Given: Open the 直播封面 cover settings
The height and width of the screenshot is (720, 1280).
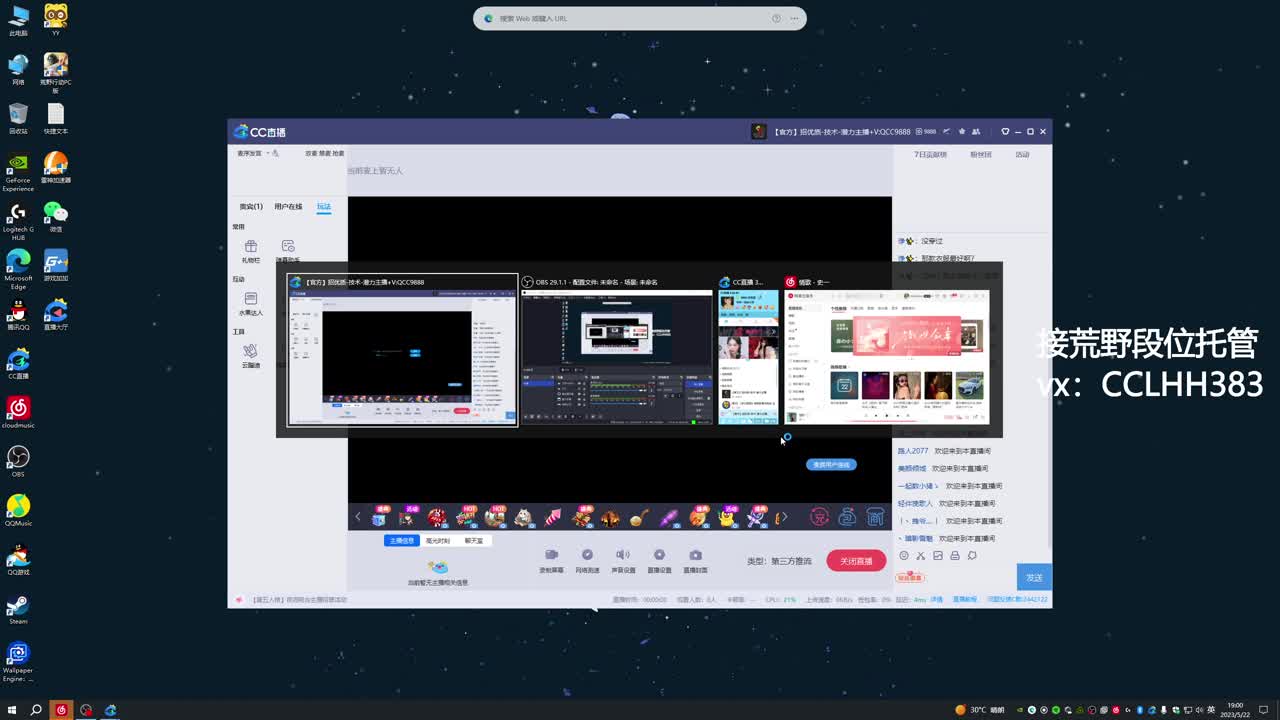Looking at the screenshot, I should 694,556.
